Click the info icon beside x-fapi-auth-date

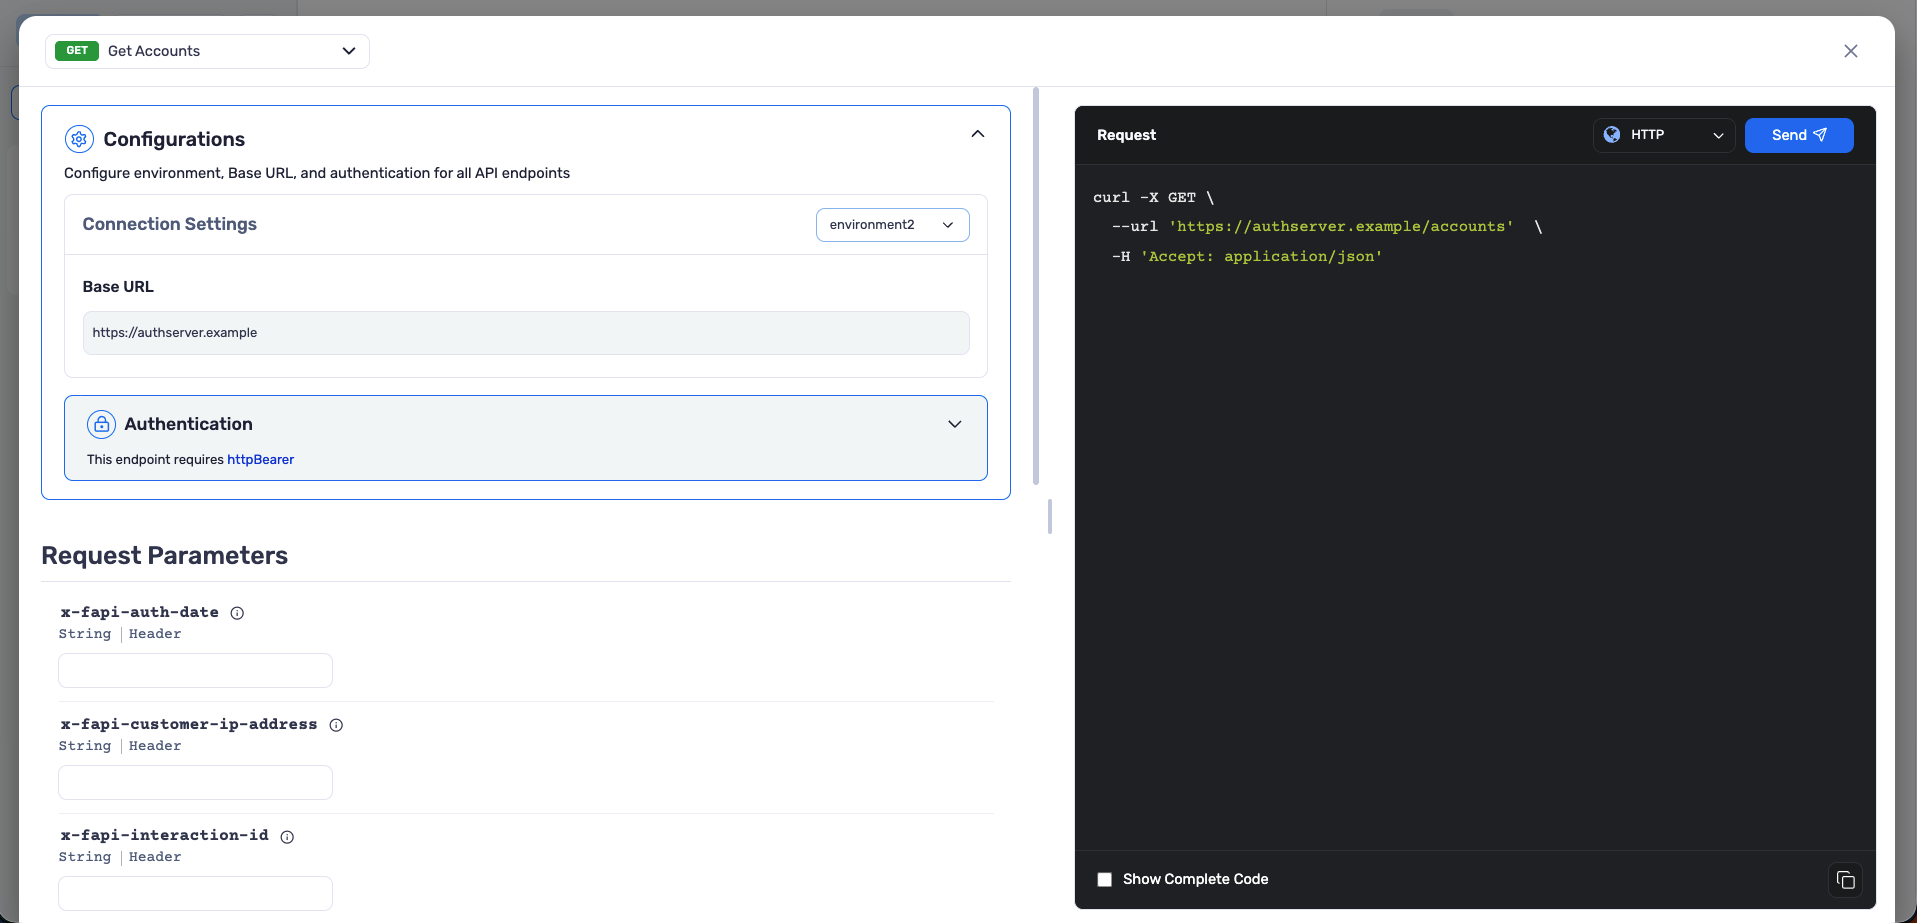(x=236, y=612)
